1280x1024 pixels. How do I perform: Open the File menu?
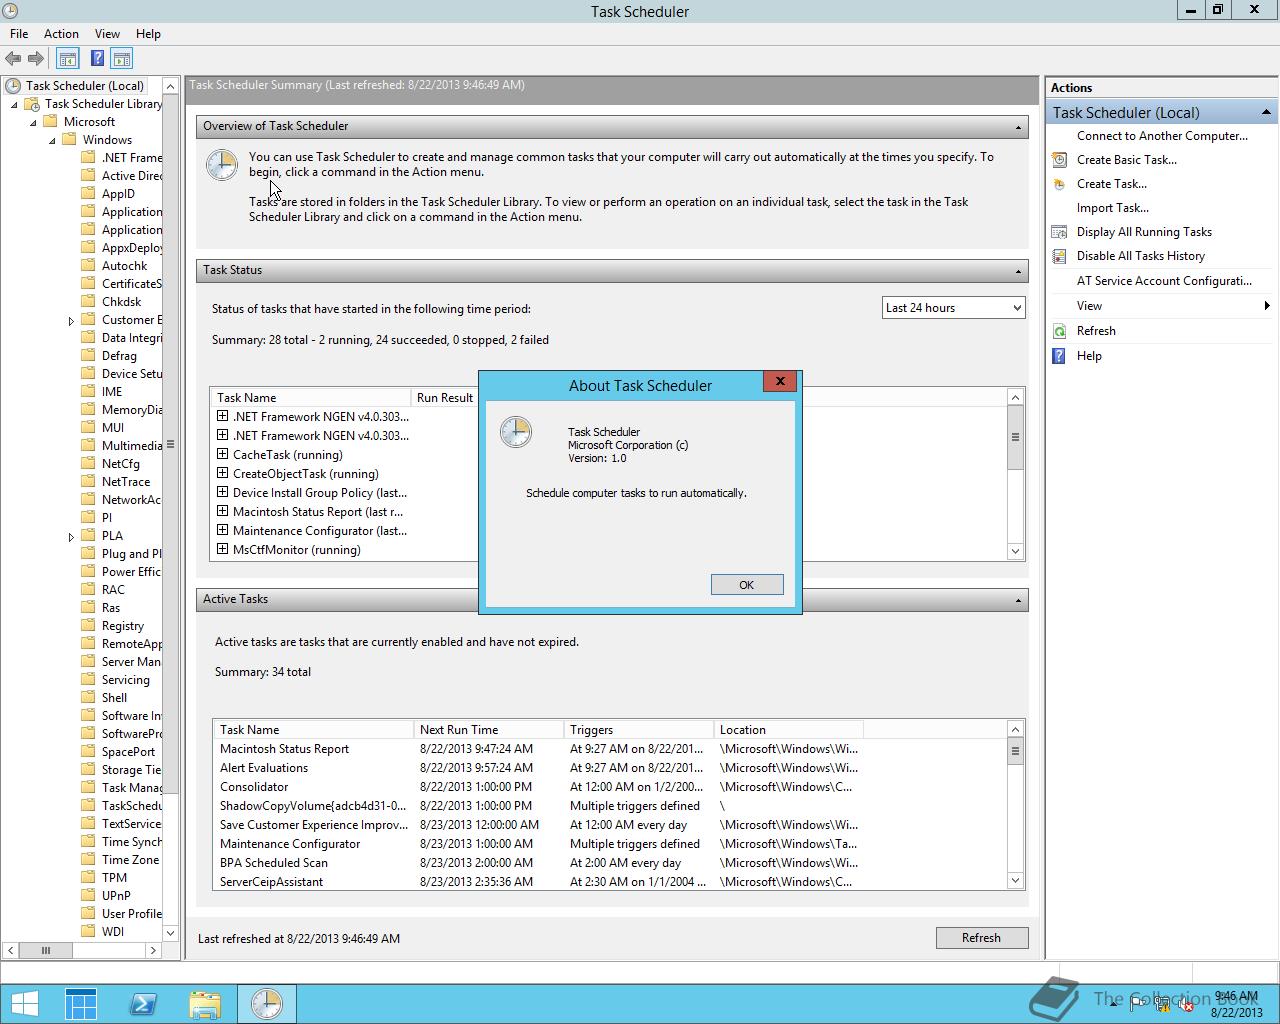tap(19, 34)
